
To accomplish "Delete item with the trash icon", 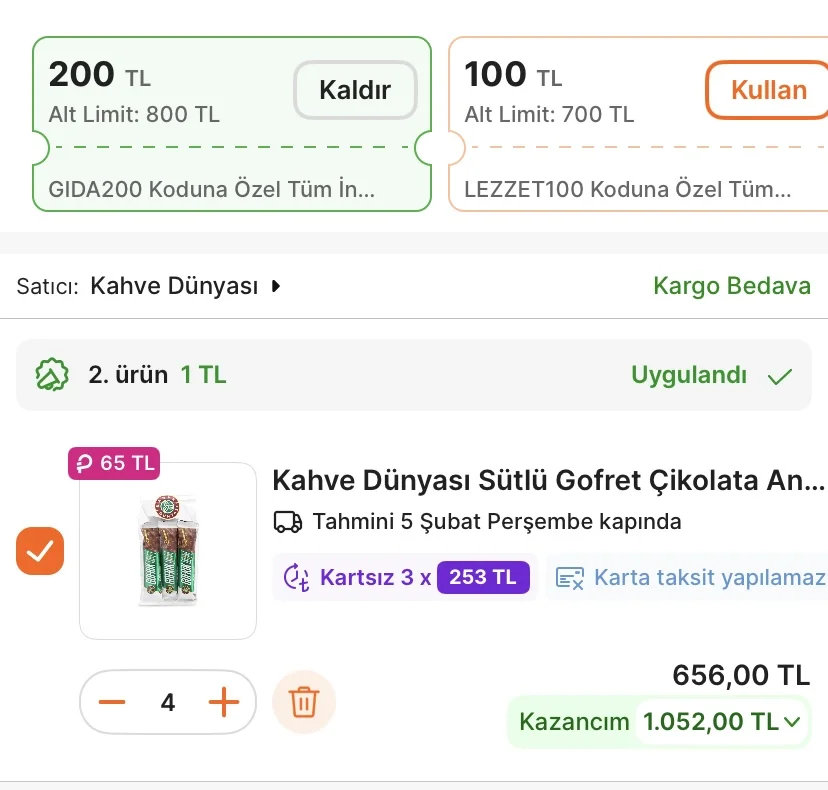I will click(x=303, y=702).
